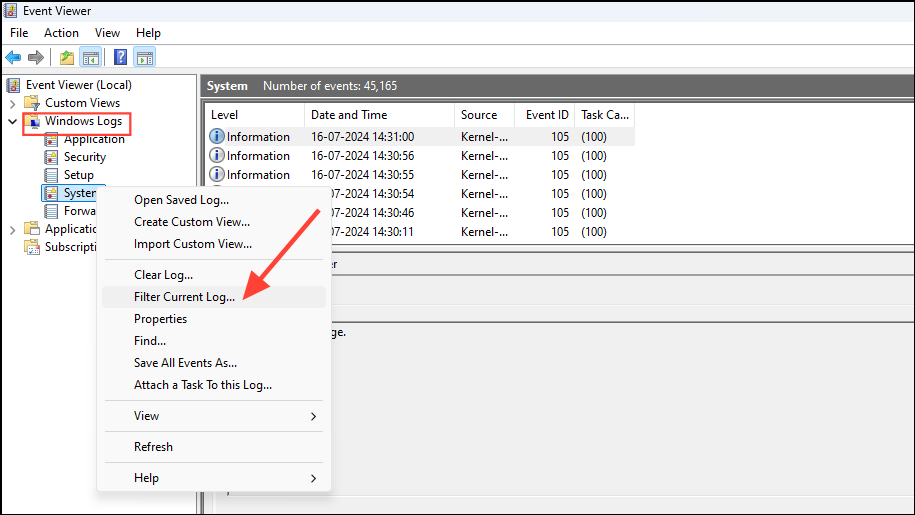Select the 16-07-2024 14:30:55 date cell
Image resolution: width=915 pixels, height=515 pixels.
click(x=362, y=175)
